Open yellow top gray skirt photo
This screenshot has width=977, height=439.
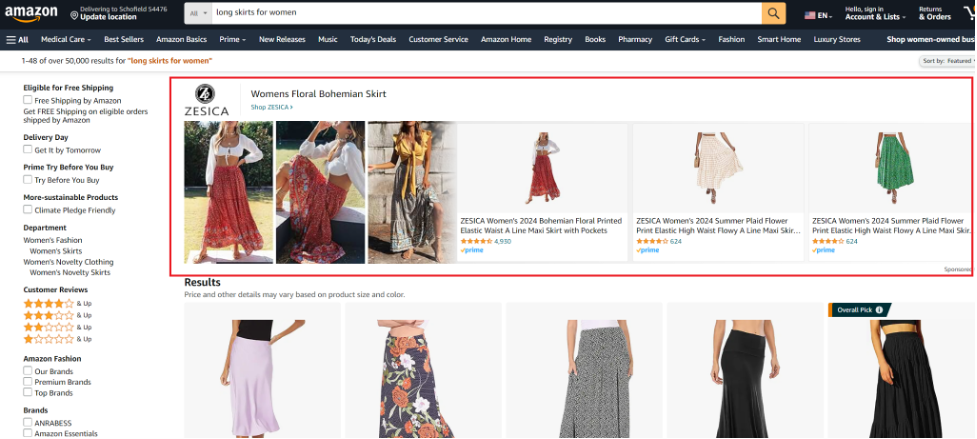(x=412, y=192)
